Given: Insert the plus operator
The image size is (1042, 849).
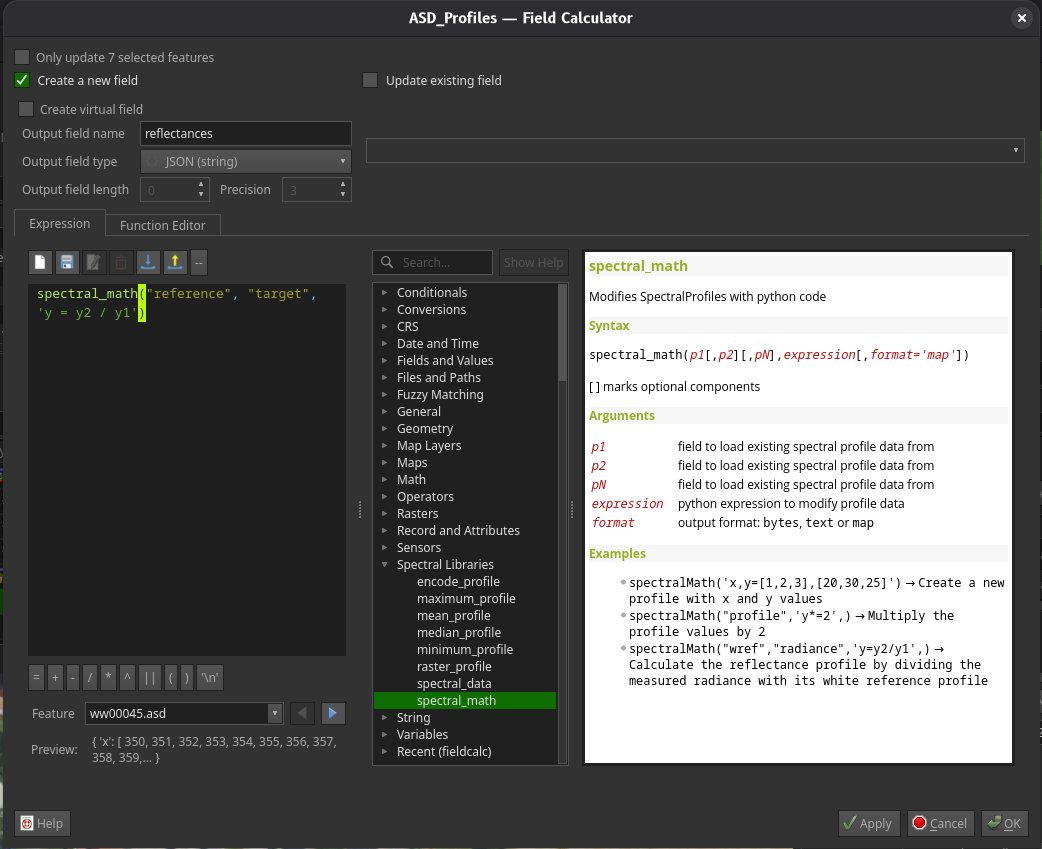Looking at the screenshot, I should pyautogui.click(x=55, y=678).
